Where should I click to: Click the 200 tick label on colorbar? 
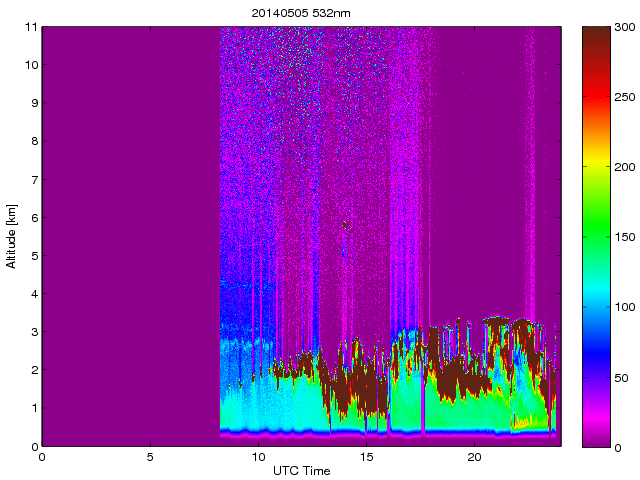[625, 167]
